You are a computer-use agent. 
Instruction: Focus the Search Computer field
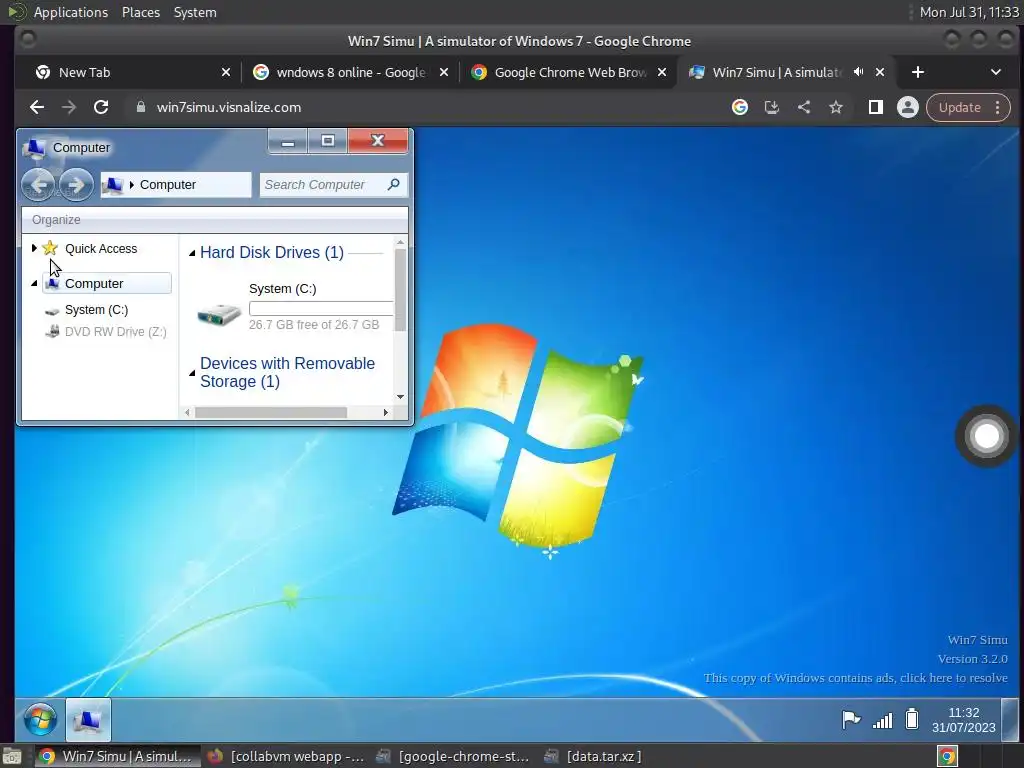click(x=333, y=185)
